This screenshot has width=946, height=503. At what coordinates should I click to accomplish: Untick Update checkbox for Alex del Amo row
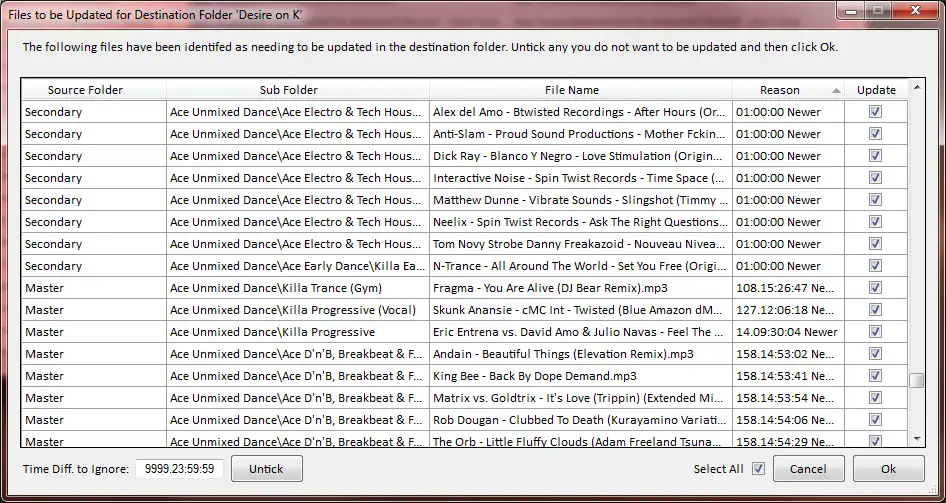[875, 112]
